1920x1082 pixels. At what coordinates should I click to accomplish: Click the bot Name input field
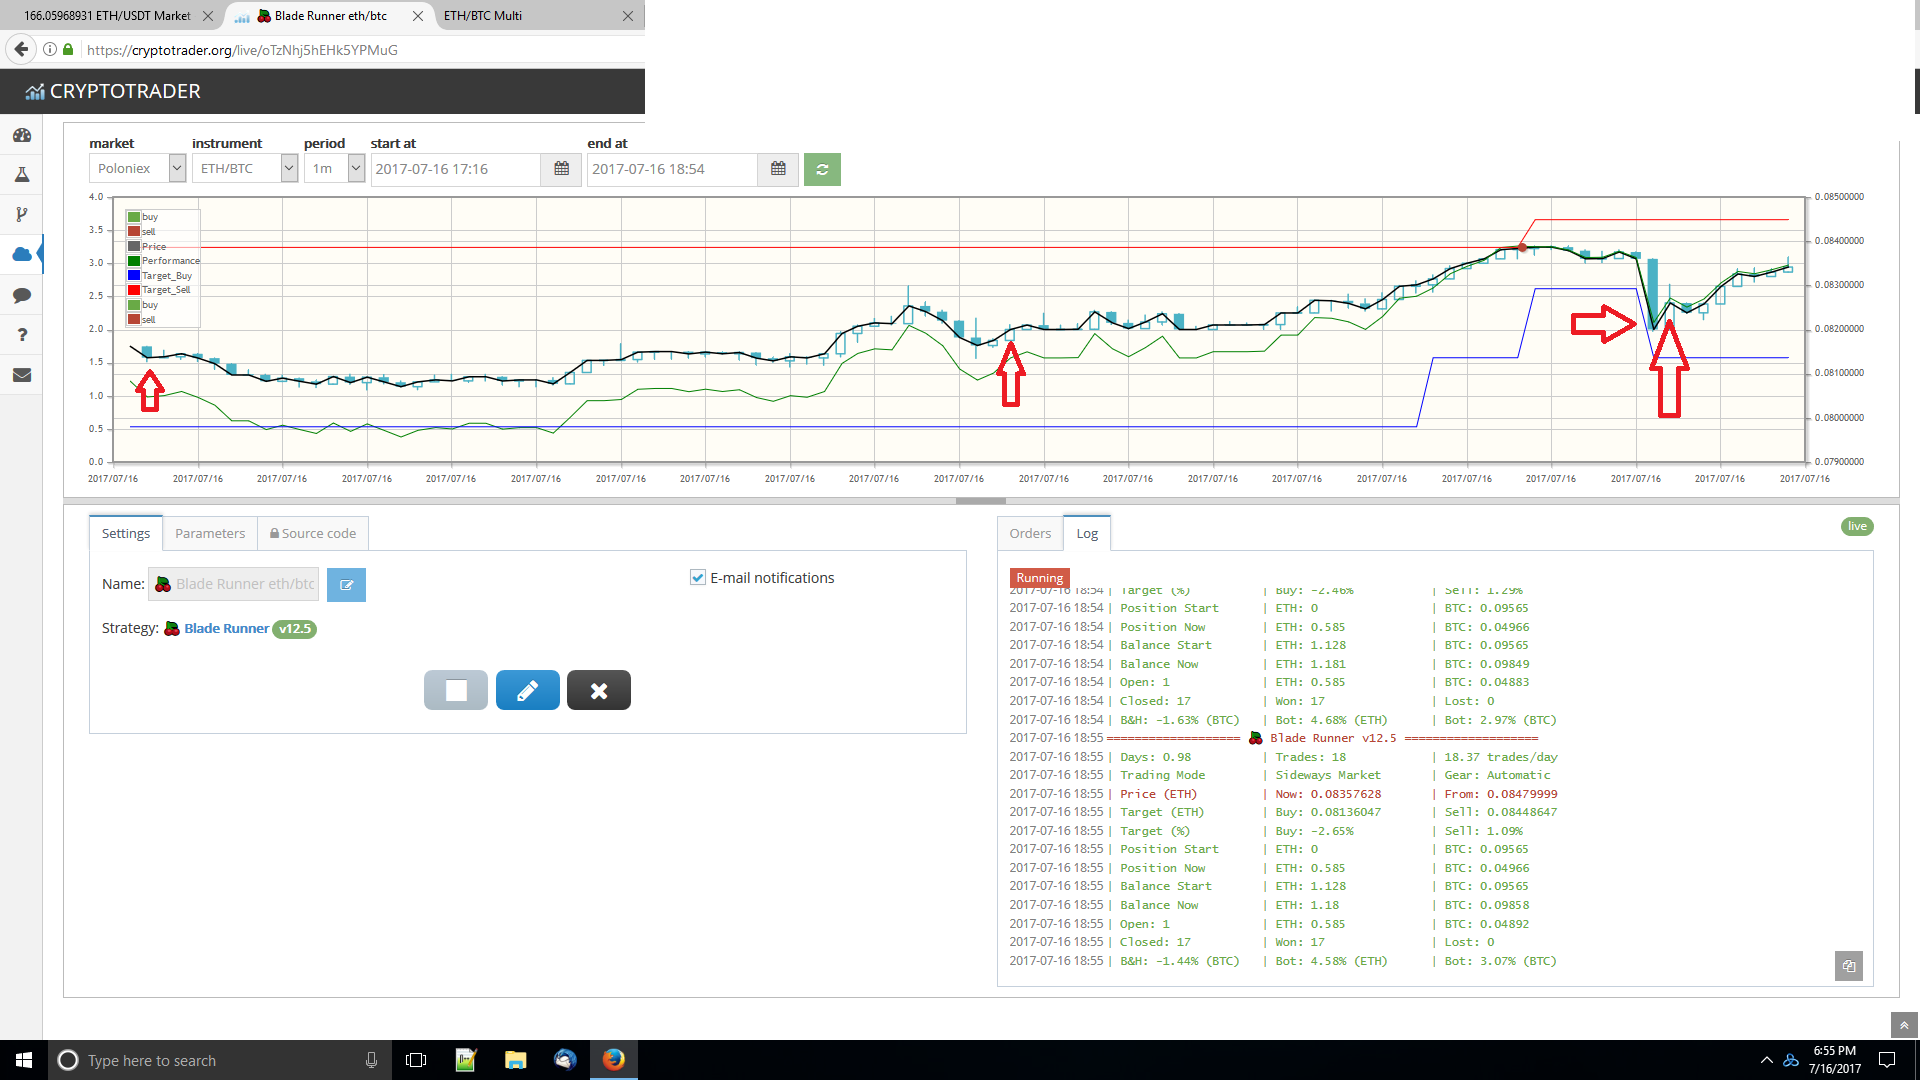234,585
